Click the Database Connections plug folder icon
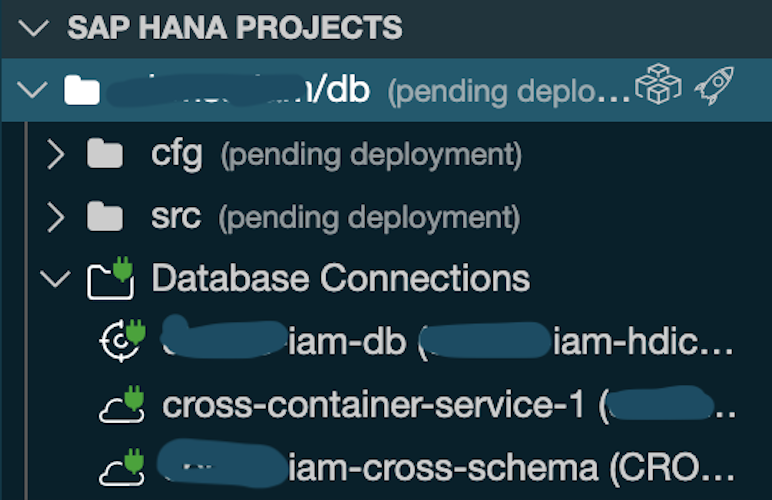 coord(110,278)
